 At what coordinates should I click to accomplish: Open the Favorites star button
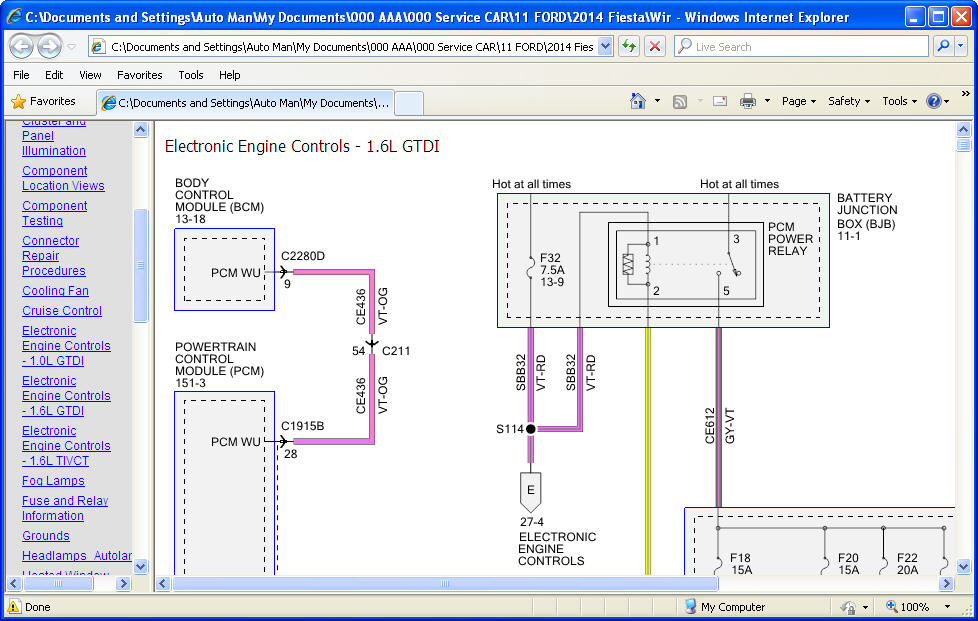coord(43,101)
